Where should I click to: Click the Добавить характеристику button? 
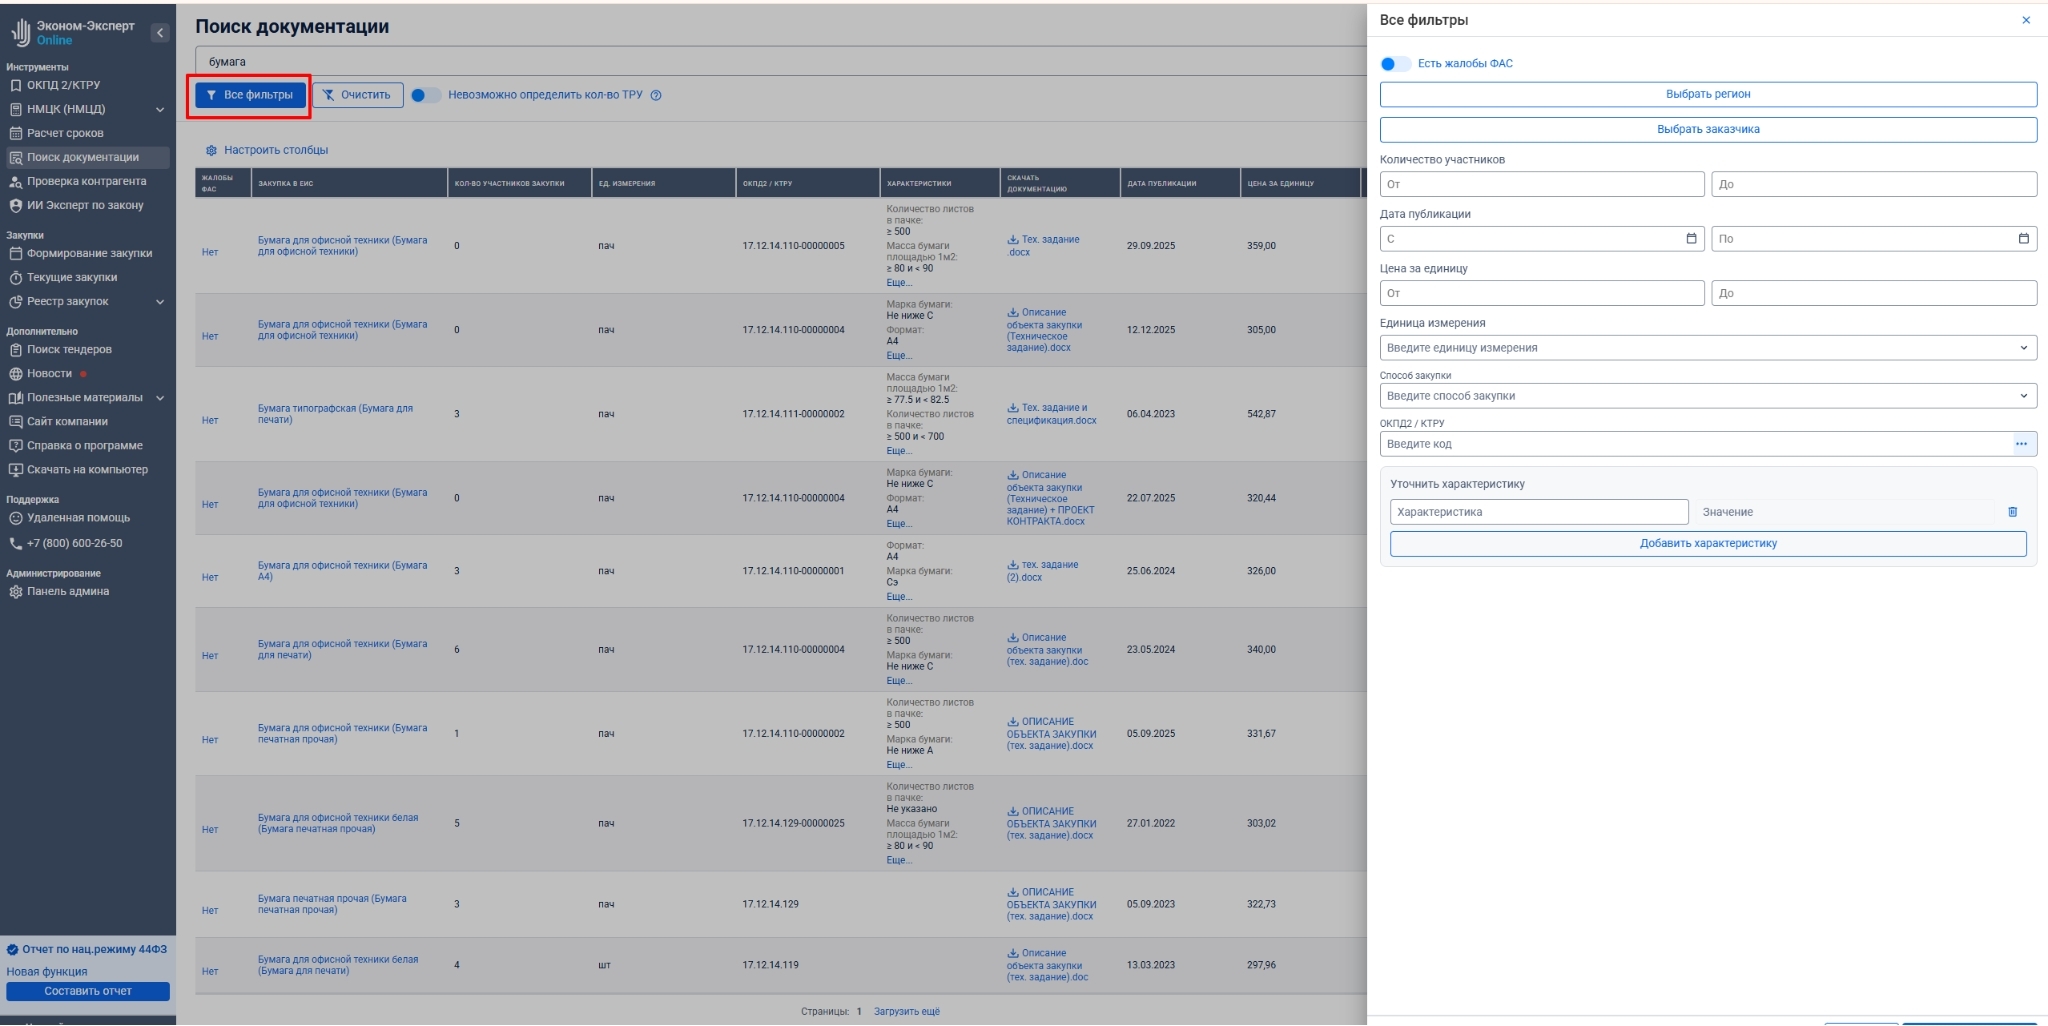pyautogui.click(x=1707, y=544)
